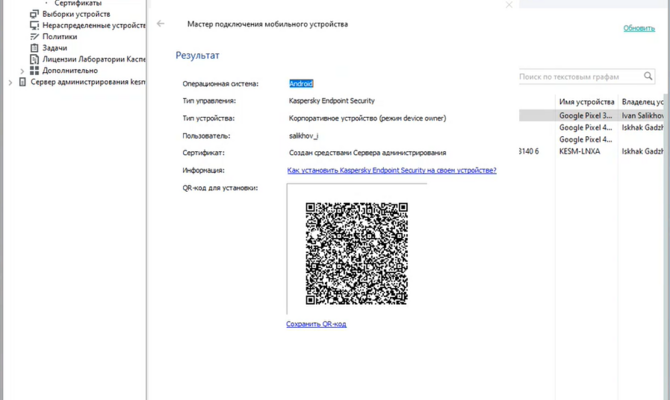Select the Google Pixel 4 row without an owner
This screenshot has width=670, height=400.
(x=592, y=139)
